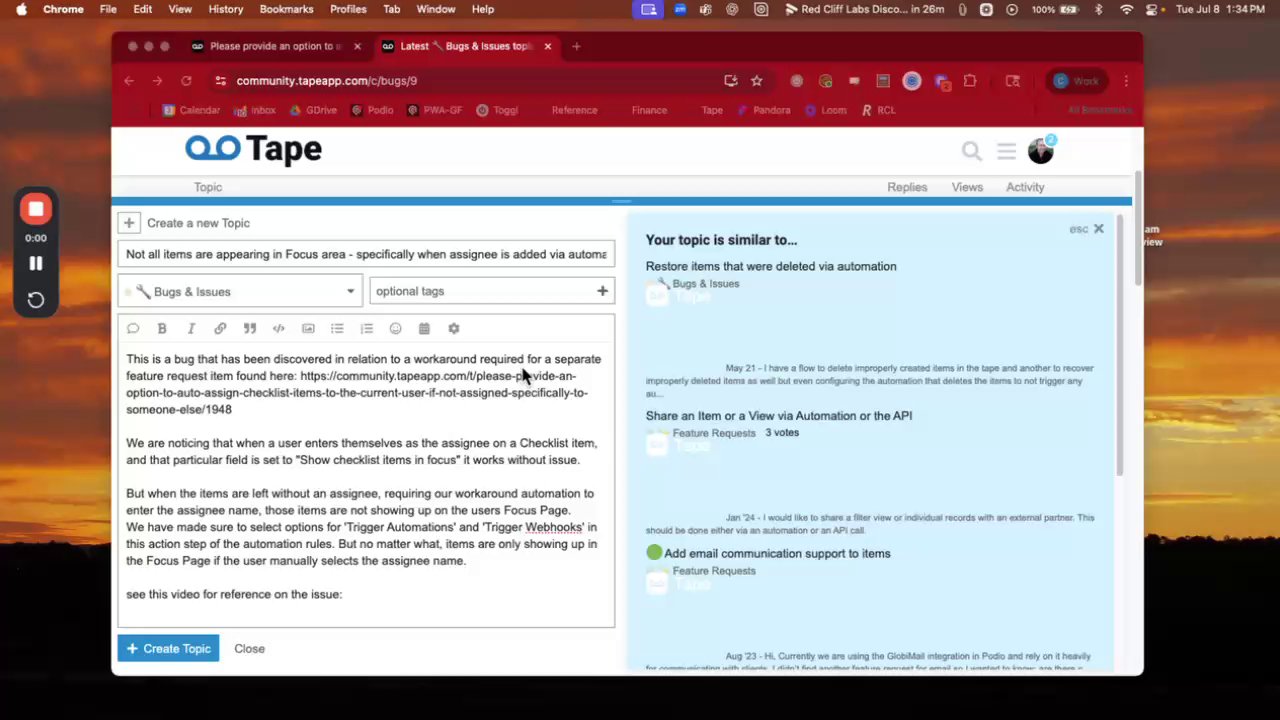Insert a date with the calendar icon
The width and height of the screenshot is (1280, 720).
424,328
